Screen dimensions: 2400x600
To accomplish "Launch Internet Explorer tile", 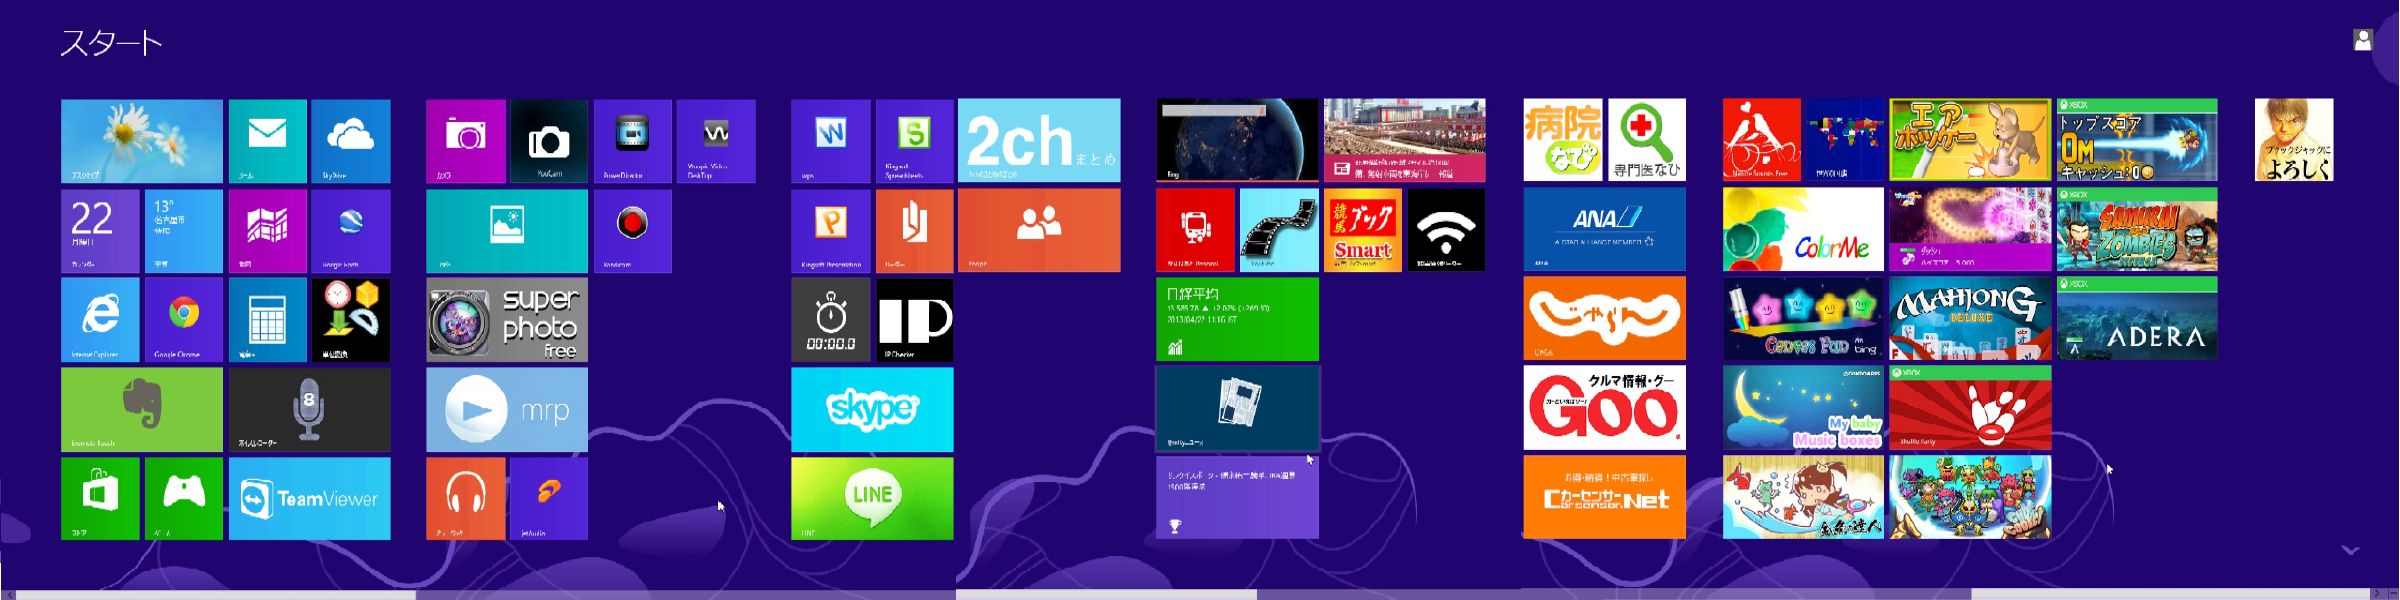I will click(x=100, y=320).
